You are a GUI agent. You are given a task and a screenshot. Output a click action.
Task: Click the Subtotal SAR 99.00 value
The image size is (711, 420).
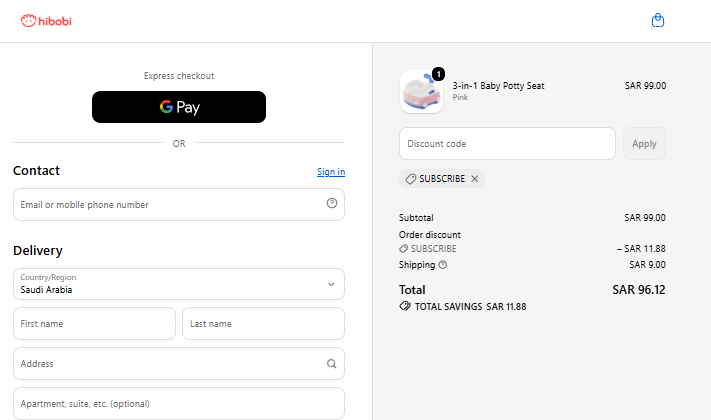(x=645, y=218)
